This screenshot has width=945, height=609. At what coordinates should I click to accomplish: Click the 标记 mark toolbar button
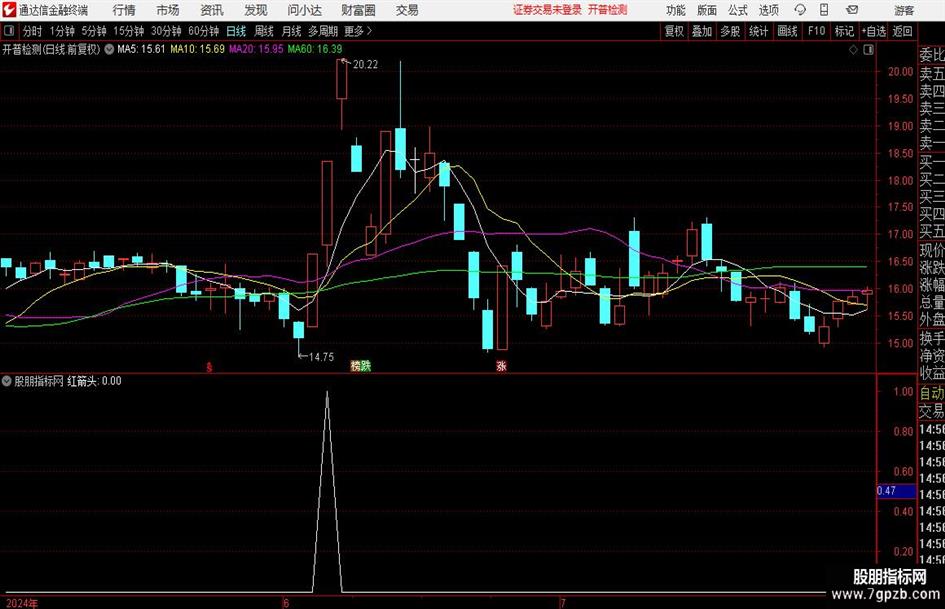coord(844,31)
